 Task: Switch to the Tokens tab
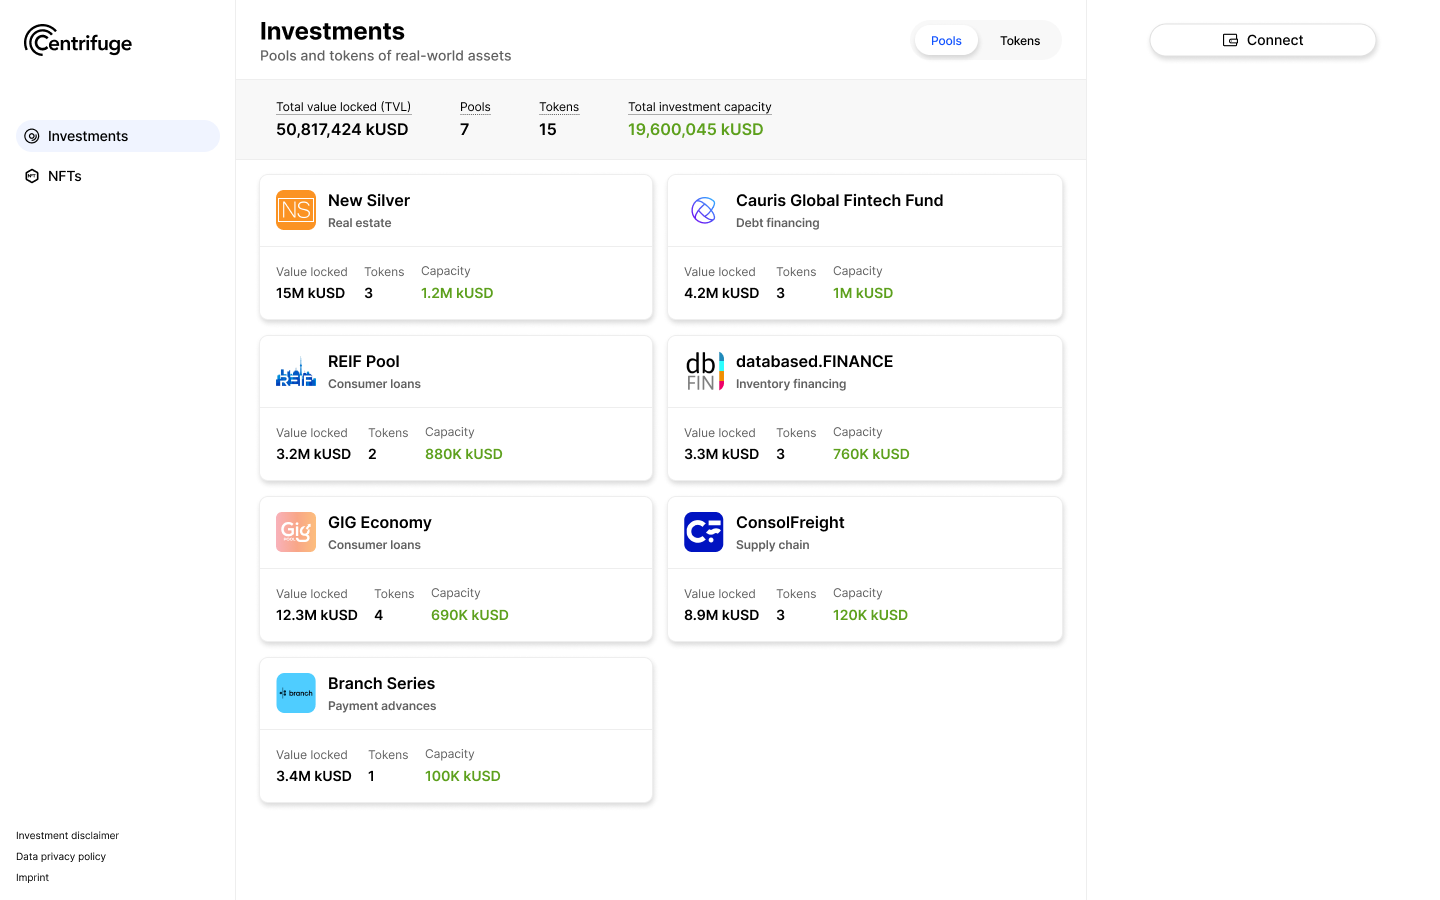(x=1020, y=41)
